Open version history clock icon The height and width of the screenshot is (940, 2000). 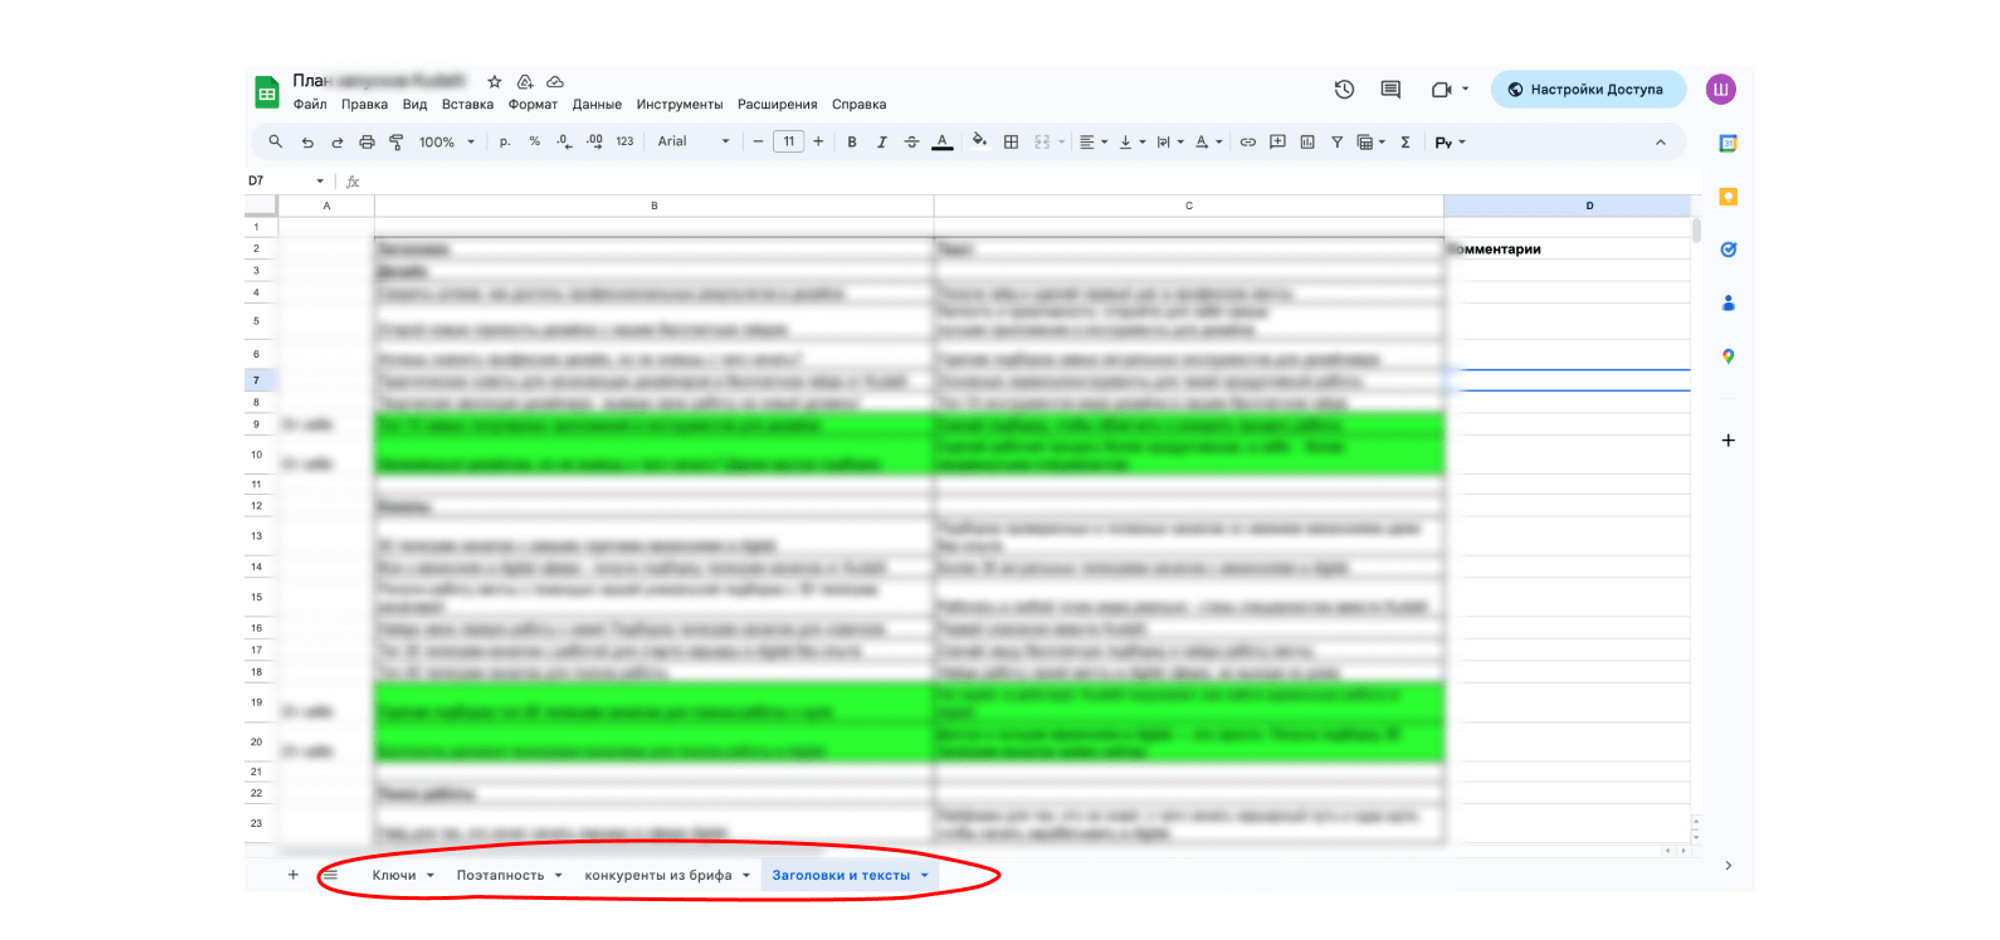point(1344,89)
